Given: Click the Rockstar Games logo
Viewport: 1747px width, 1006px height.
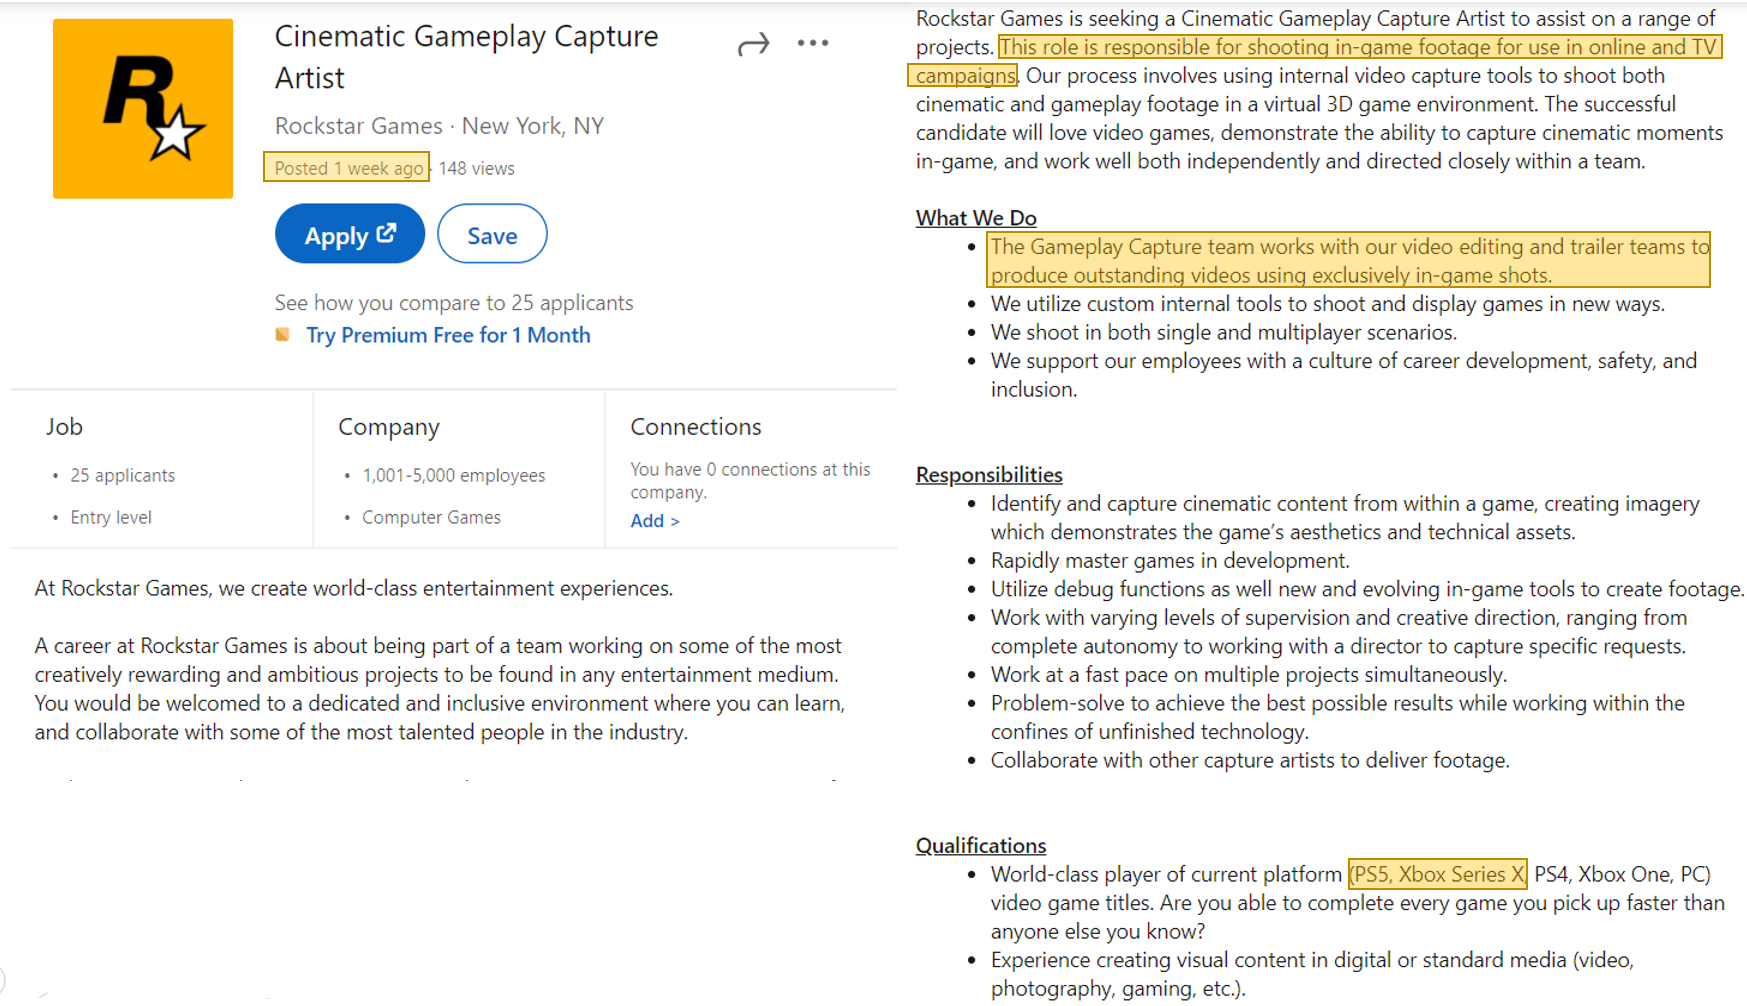Looking at the screenshot, I should [x=143, y=108].
